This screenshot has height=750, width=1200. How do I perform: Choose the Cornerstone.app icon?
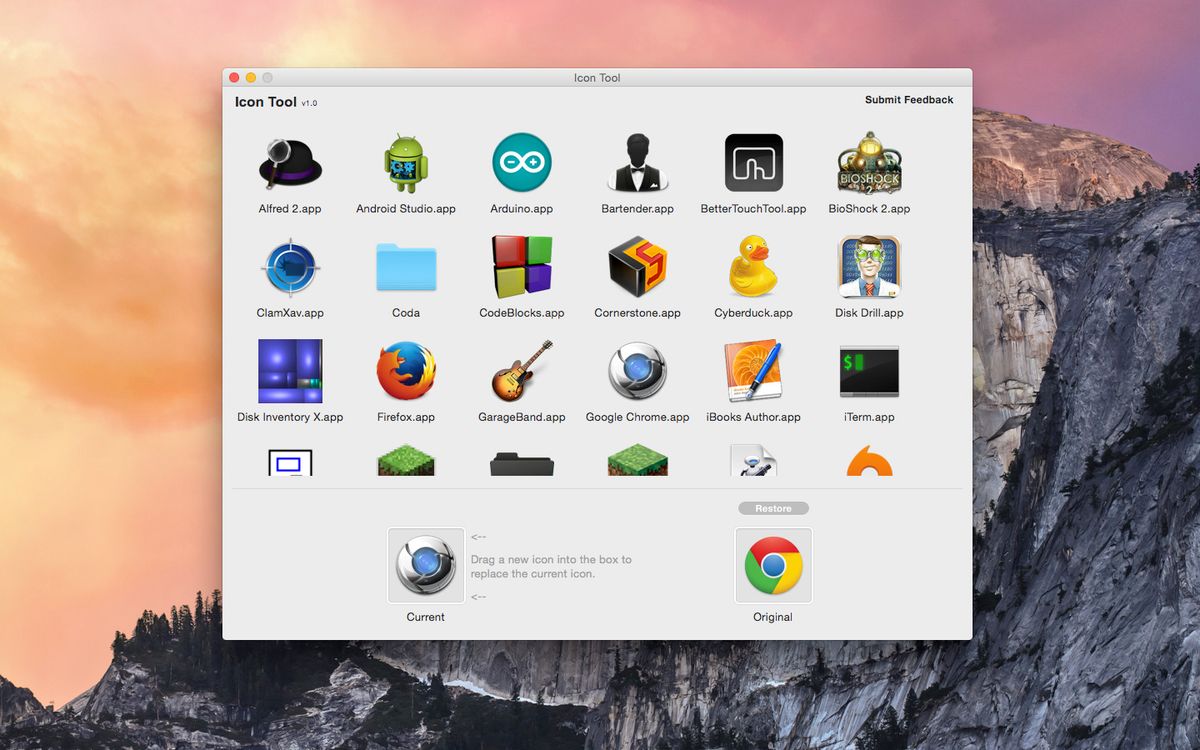[637, 267]
